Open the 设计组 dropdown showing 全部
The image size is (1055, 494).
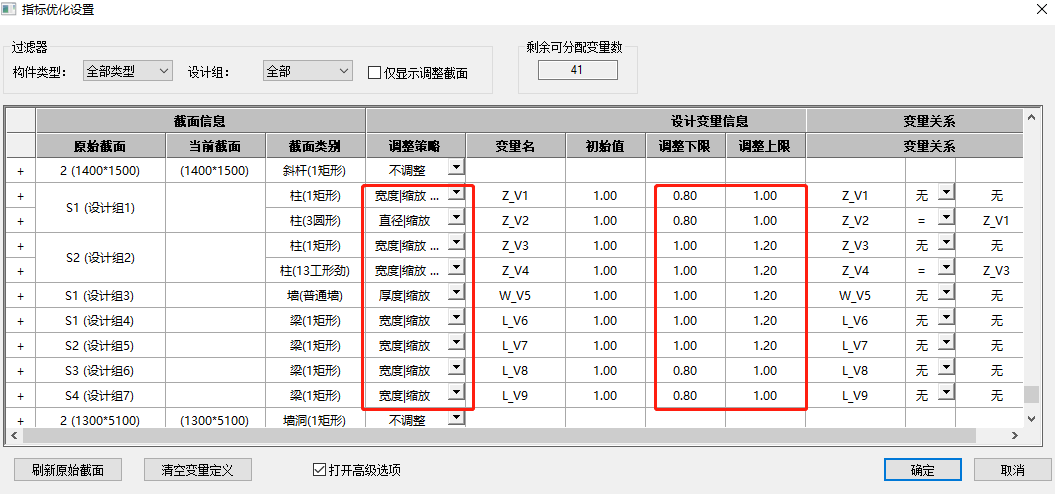pos(308,72)
